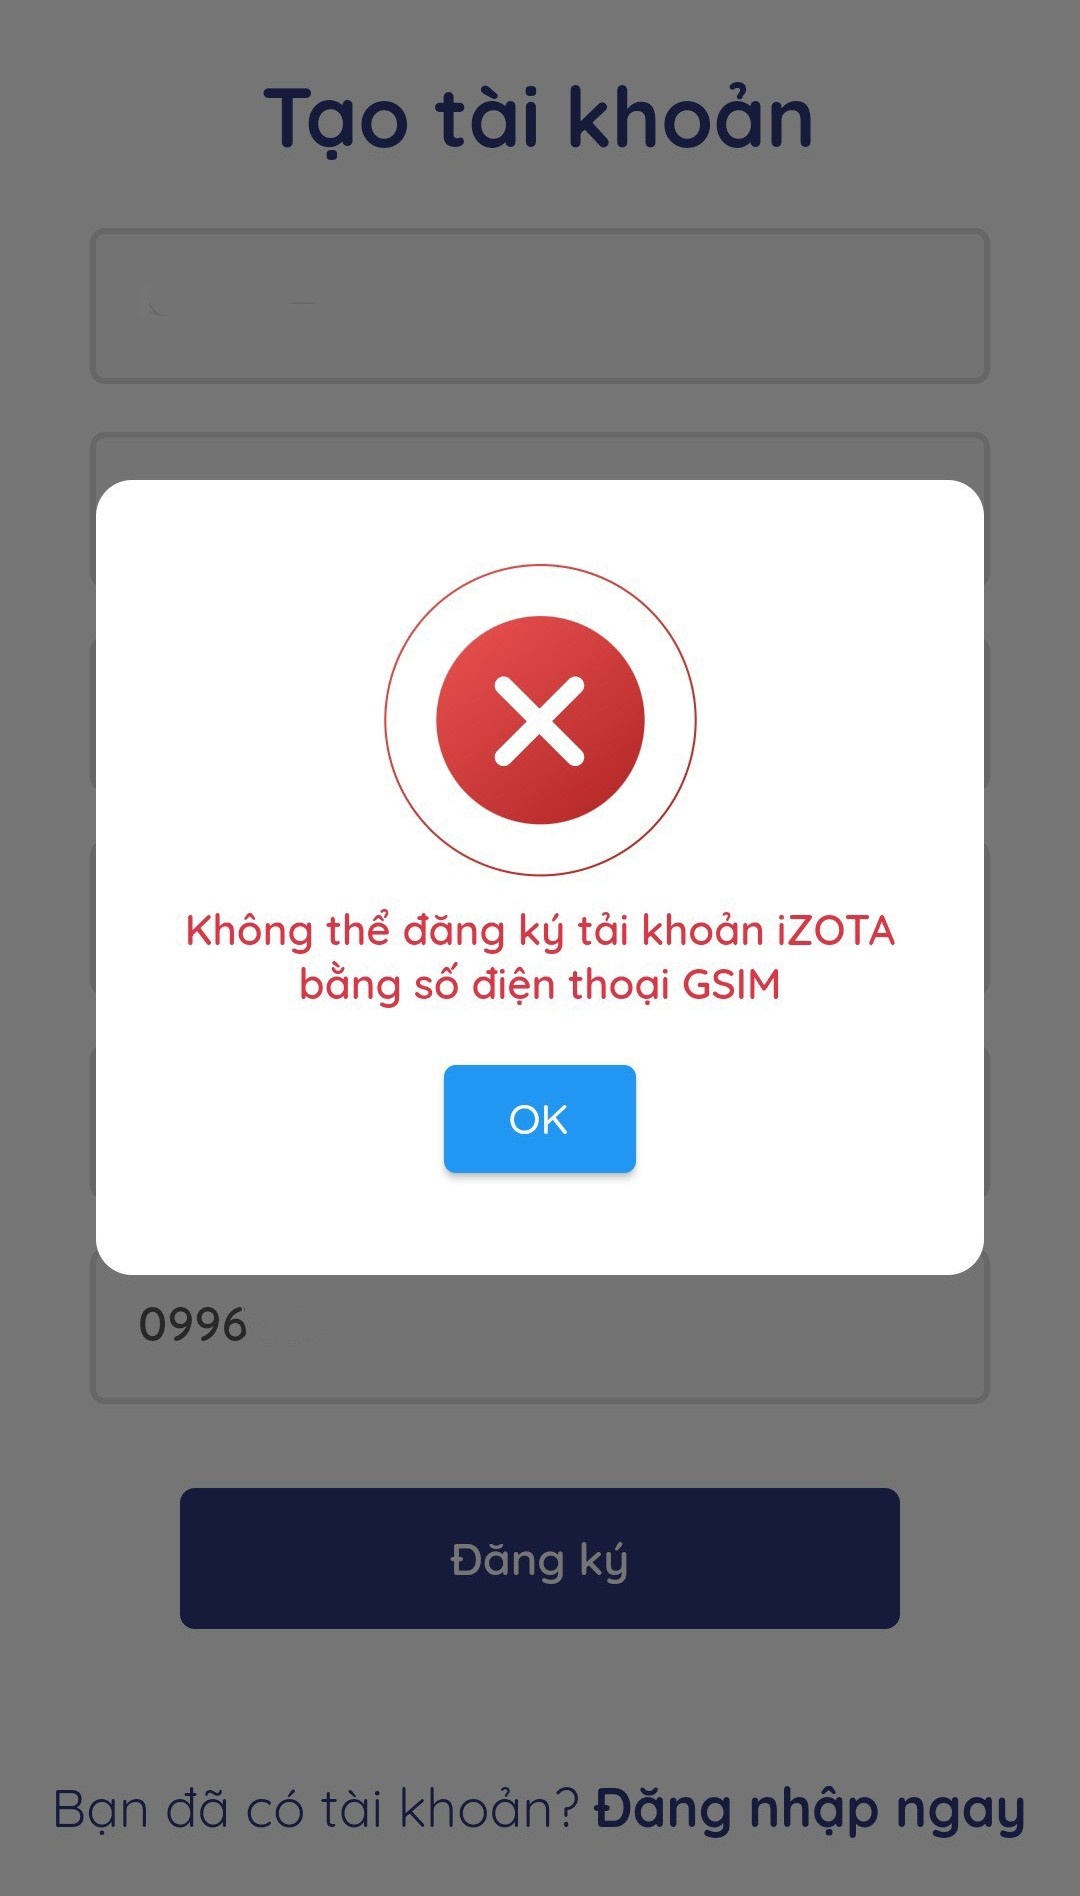Focus the first input field under the title

[x=540, y=306]
